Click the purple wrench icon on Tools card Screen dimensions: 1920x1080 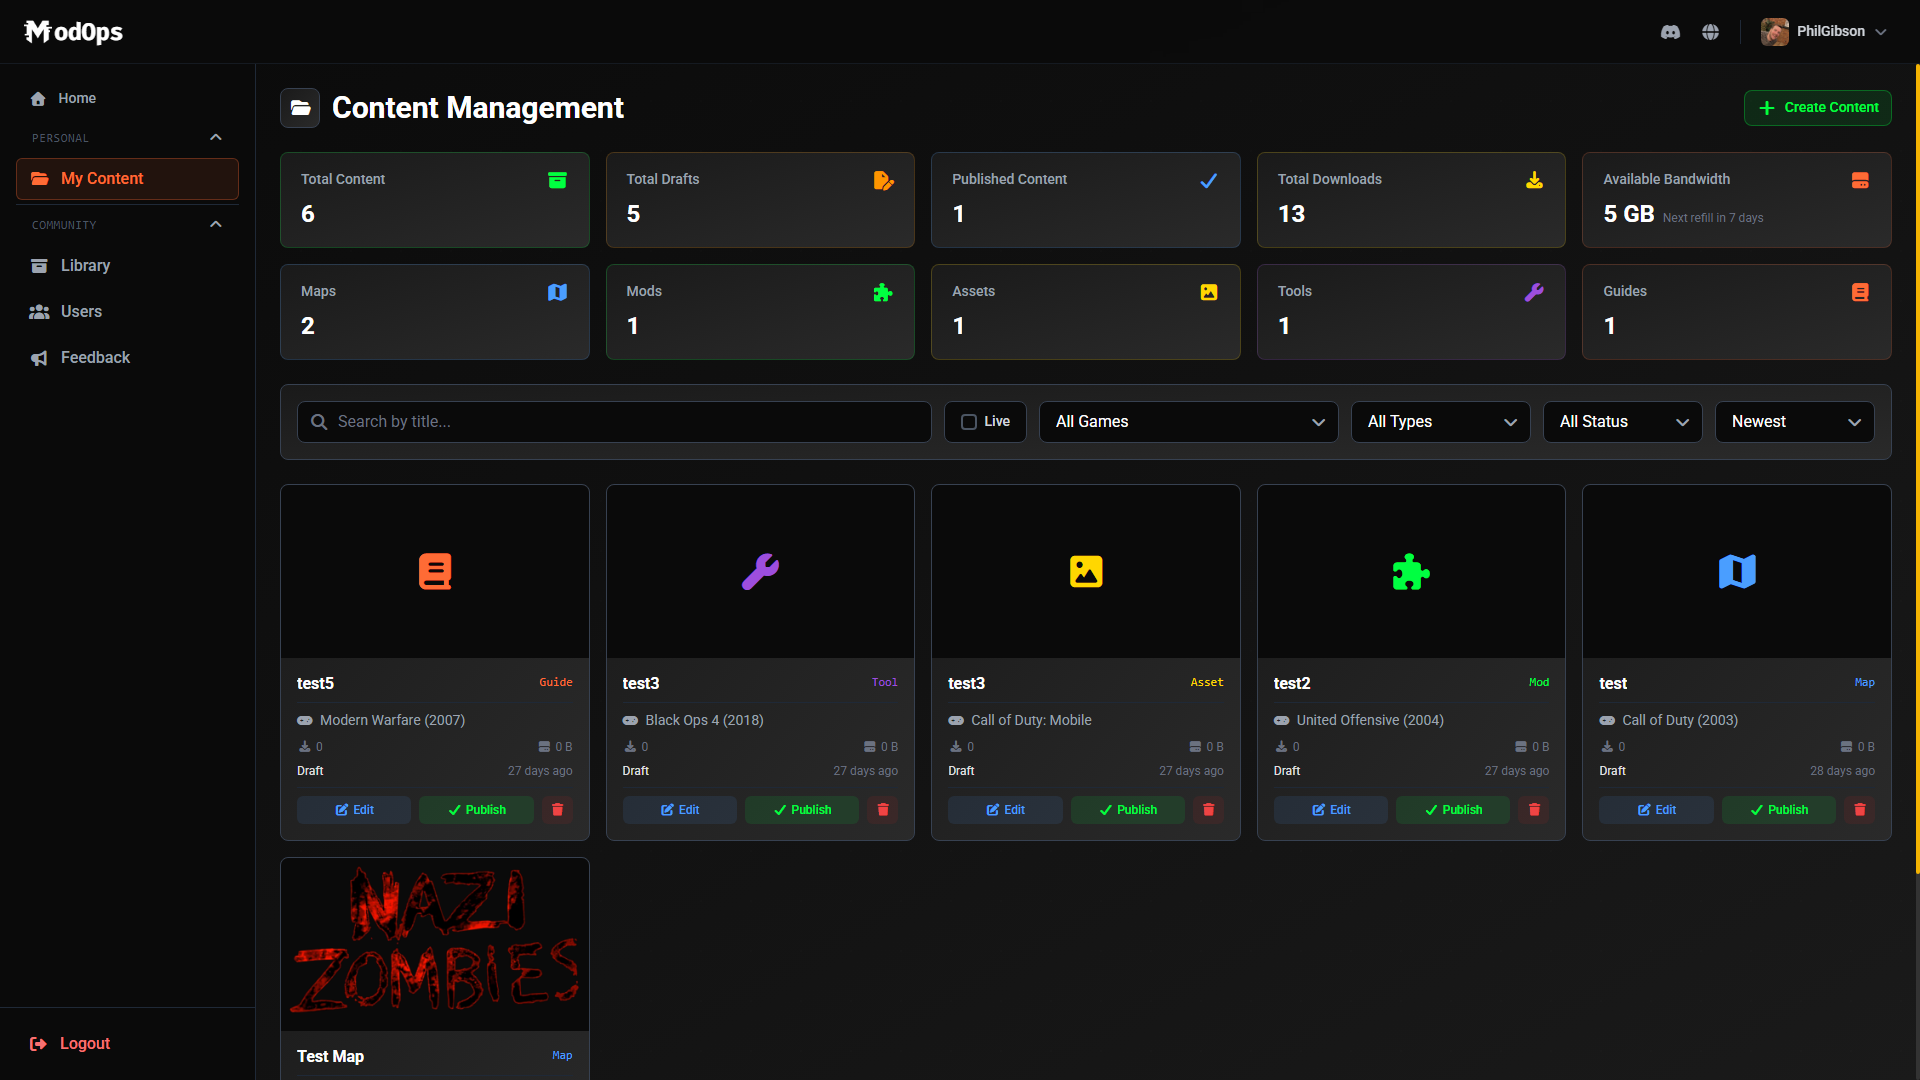[x=1534, y=292]
